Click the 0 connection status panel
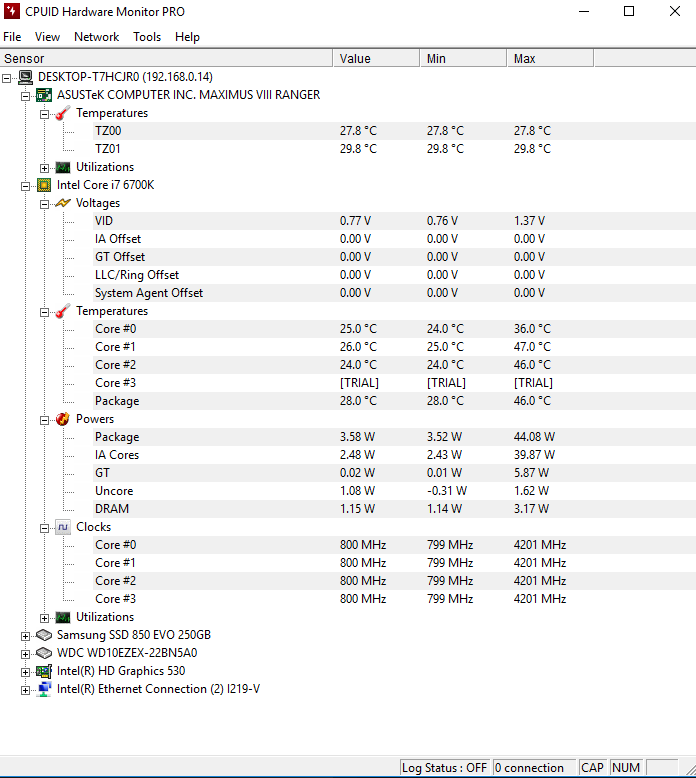 point(534,768)
